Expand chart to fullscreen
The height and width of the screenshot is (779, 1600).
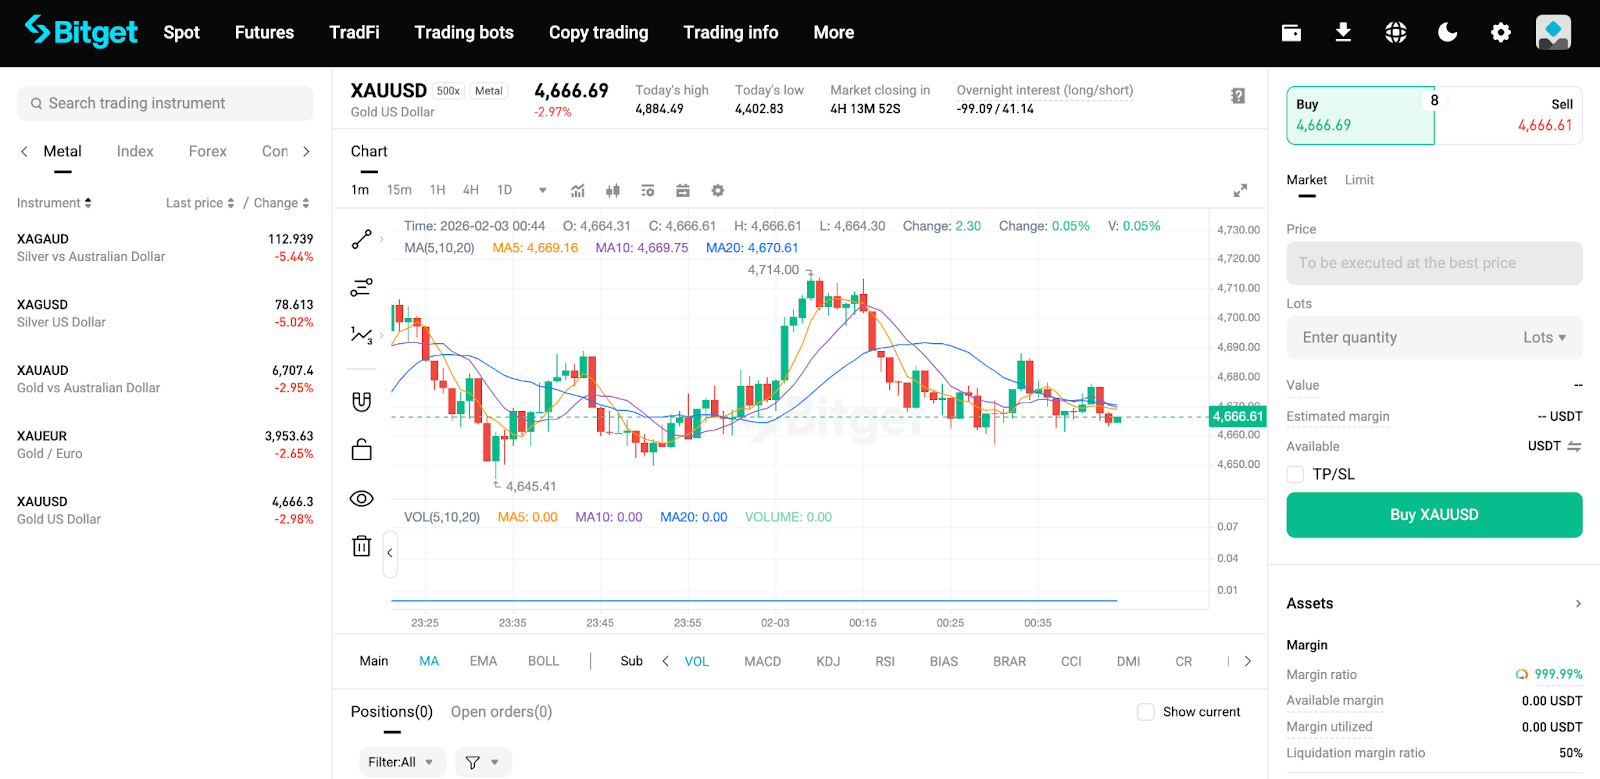[x=1240, y=190]
